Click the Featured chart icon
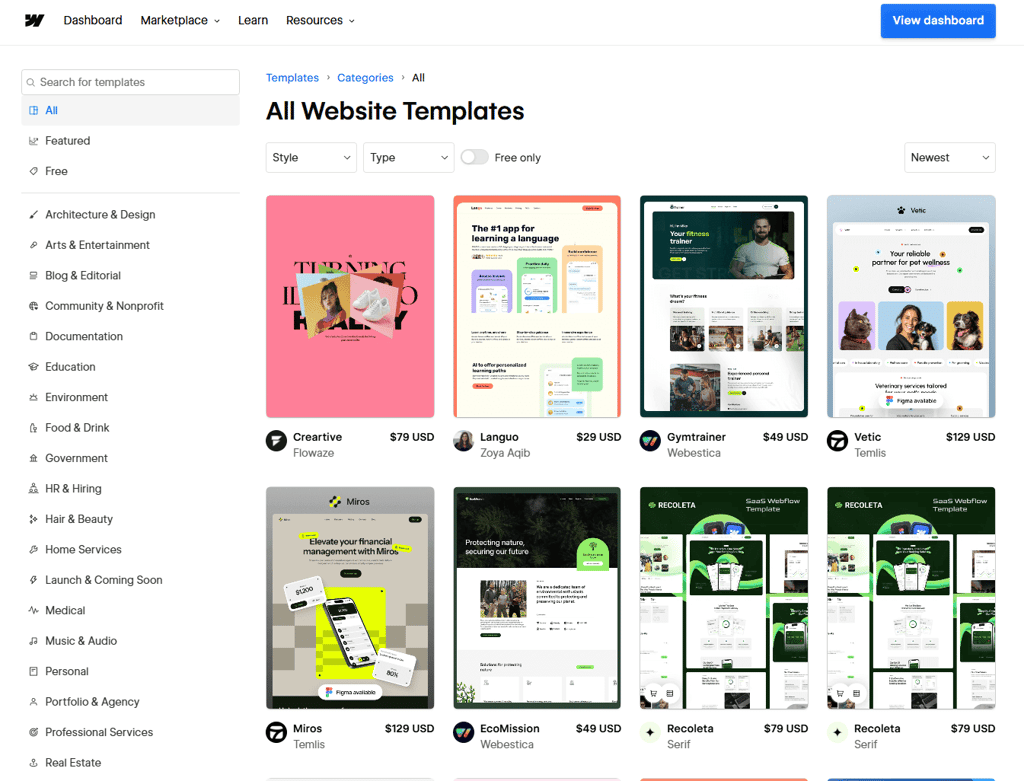 (33, 140)
